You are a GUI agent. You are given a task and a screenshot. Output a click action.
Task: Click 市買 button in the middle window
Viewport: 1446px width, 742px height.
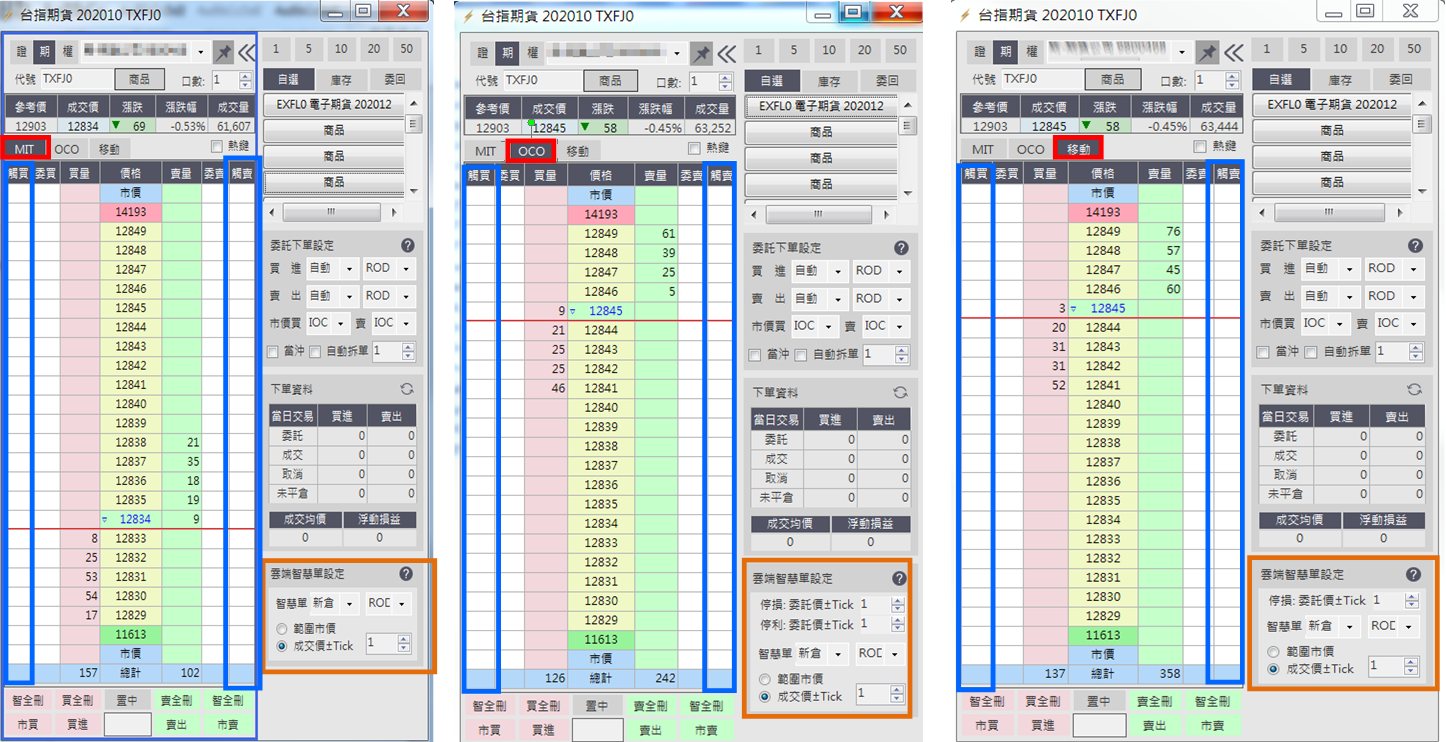click(x=490, y=730)
